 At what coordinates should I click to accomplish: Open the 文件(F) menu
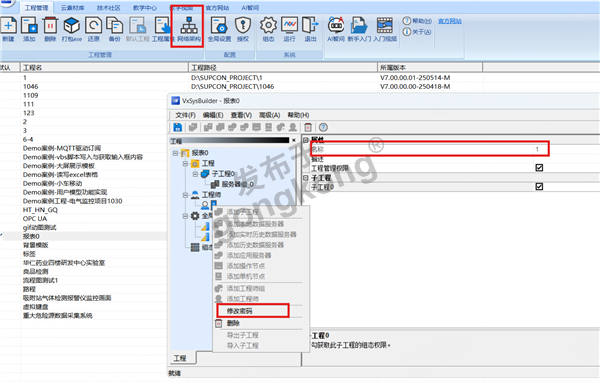pyautogui.click(x=185, y=115)
